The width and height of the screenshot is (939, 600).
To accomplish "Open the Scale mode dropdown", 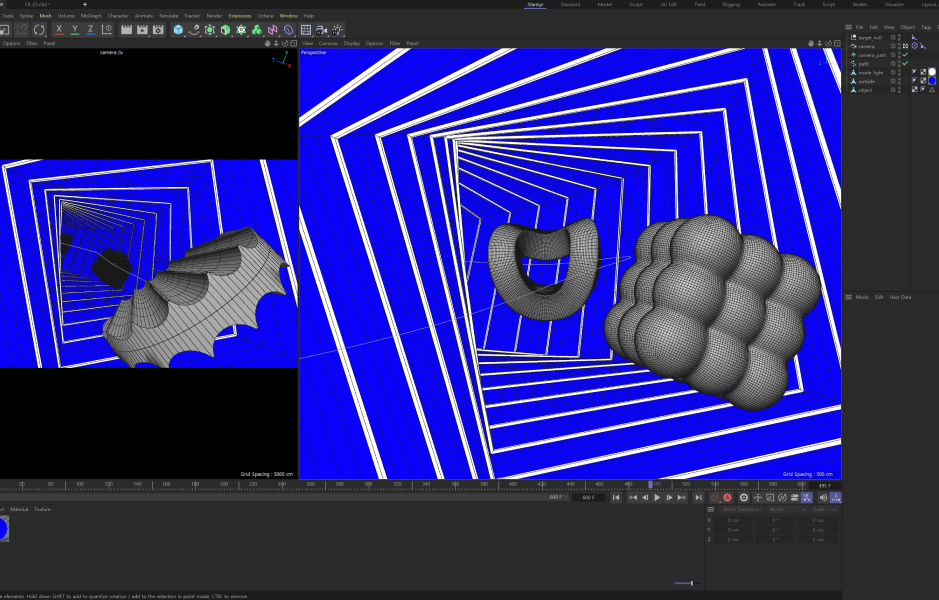I will tap(825, 510).
